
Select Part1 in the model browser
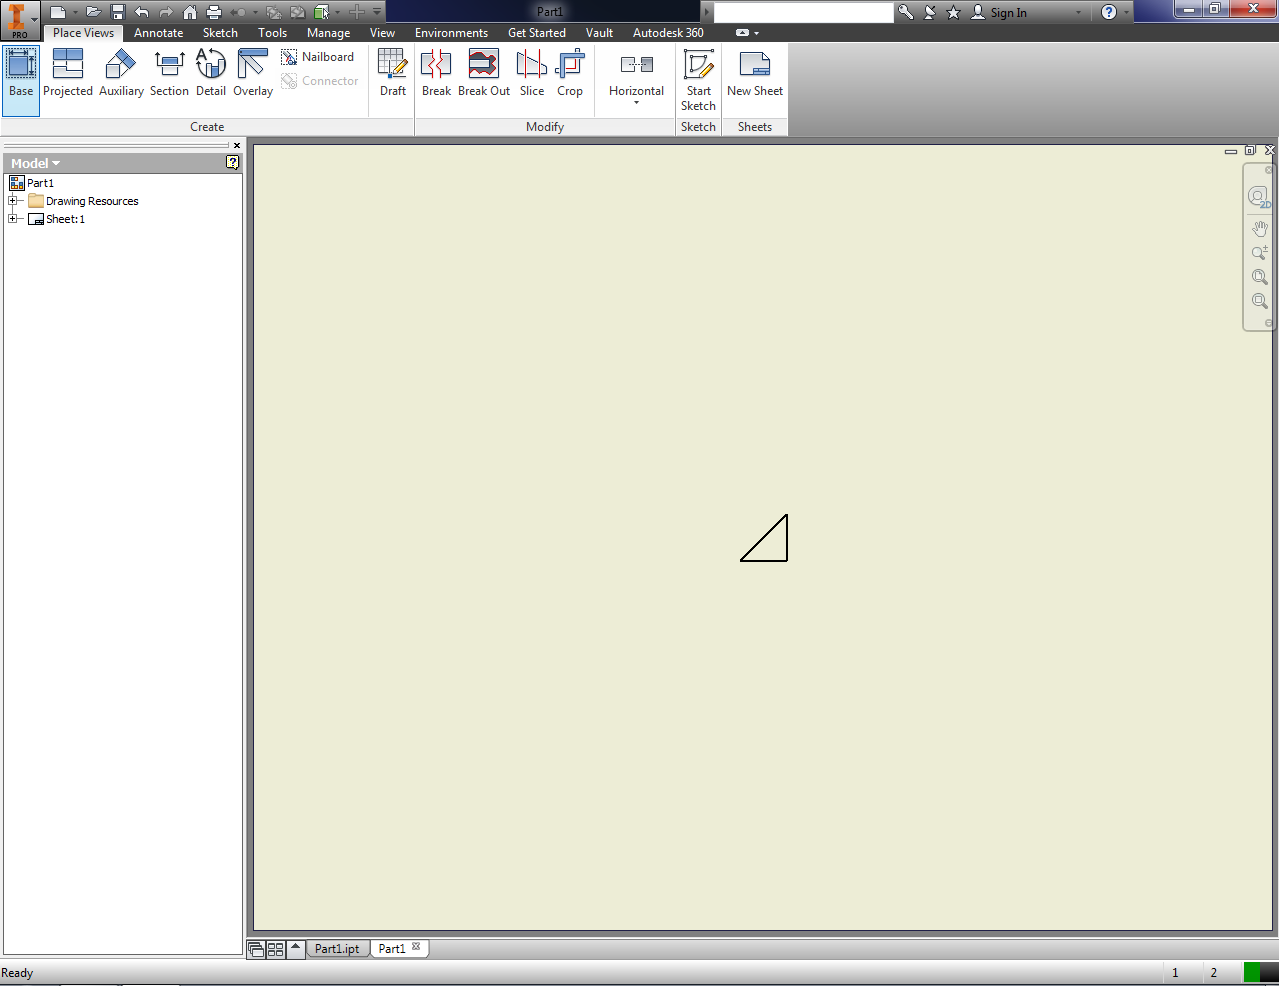coord(40,182)
